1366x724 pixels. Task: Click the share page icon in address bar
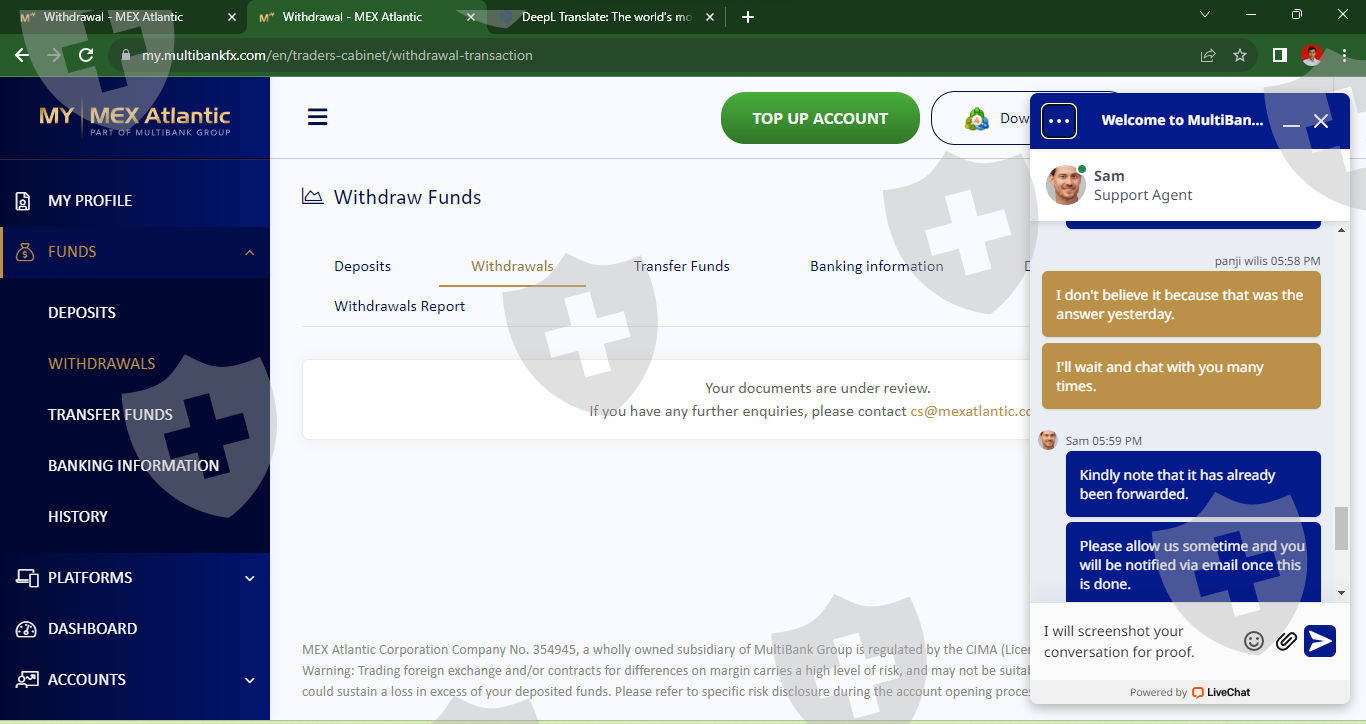pos(1208,56)
